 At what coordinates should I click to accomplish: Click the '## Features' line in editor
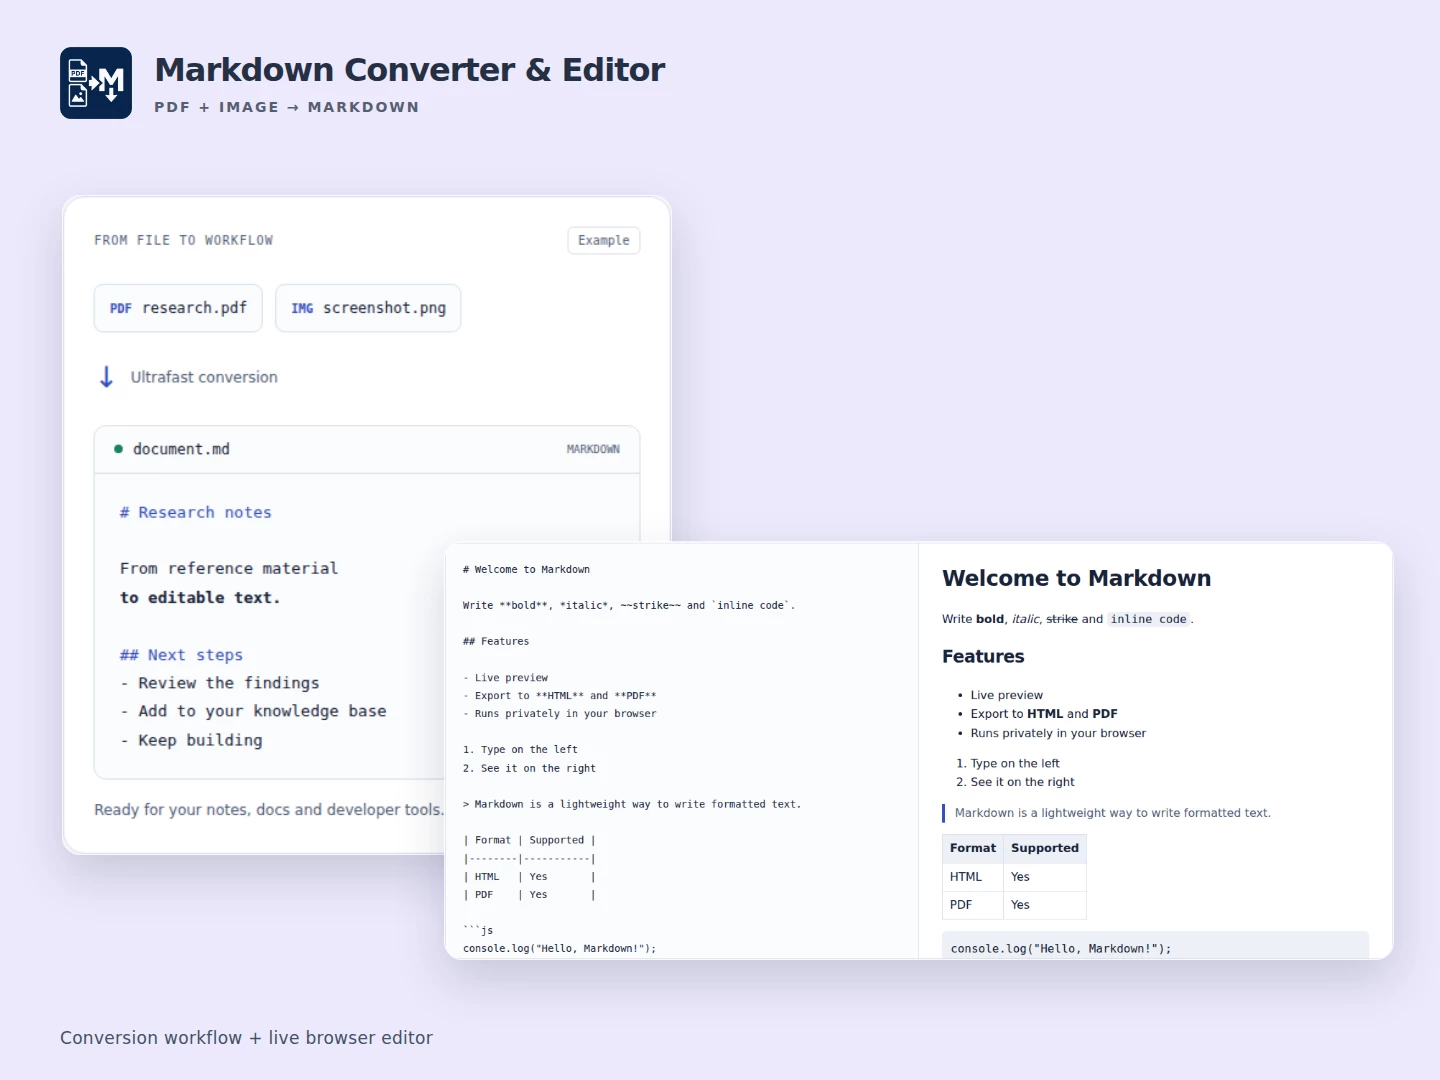[496, 641]
